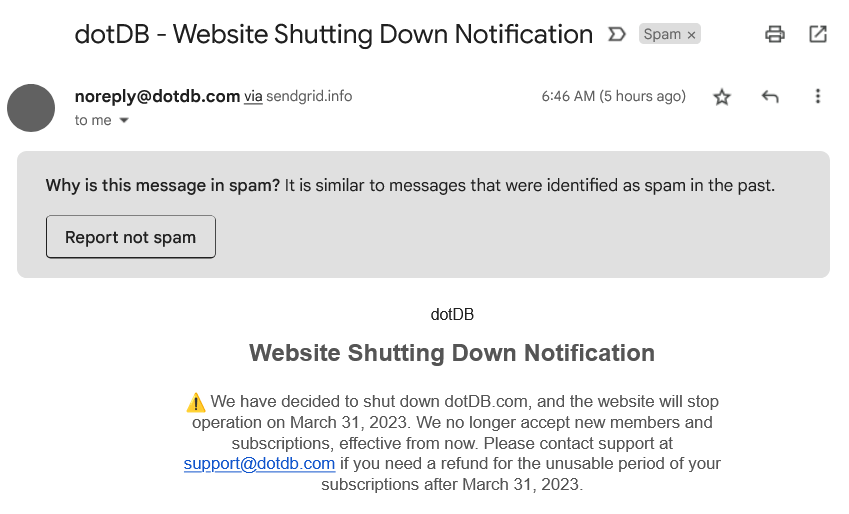Toggle the importance marker beside the subject
The height and width of the screenshot is (514, 849).
point(617,35)
